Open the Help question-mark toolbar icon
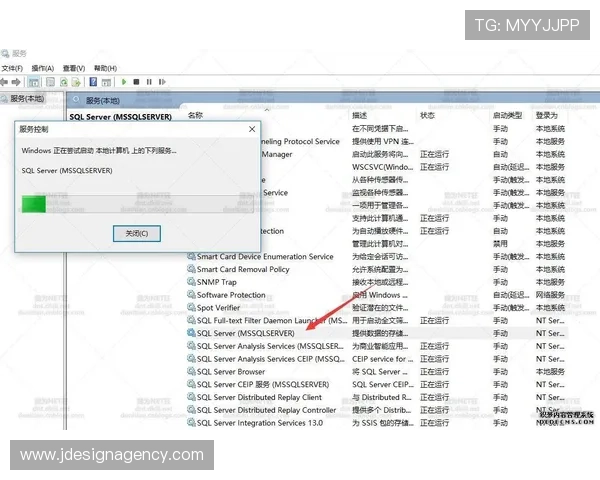Viewport: 600px width, 480px height. (x=93, y=82)
